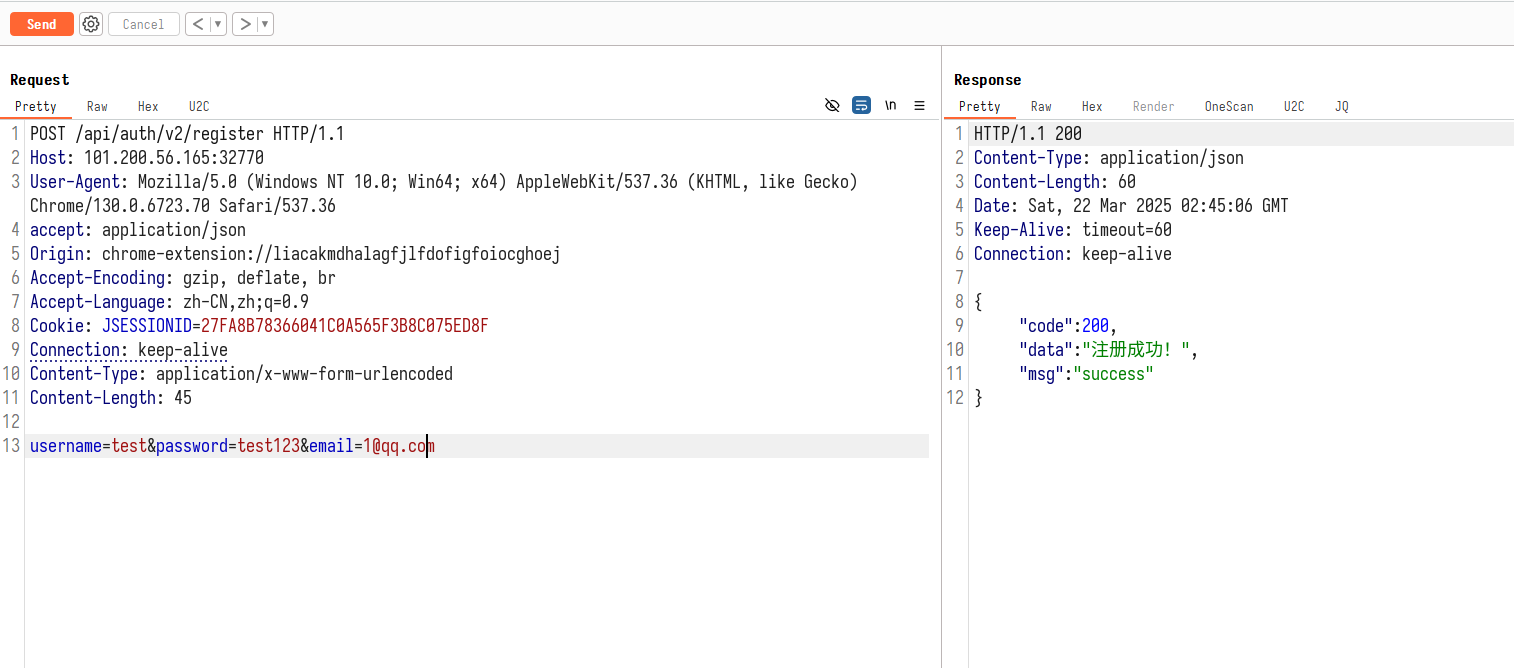
Task: Click the request body line with username=test
Action: coord(232,446)
